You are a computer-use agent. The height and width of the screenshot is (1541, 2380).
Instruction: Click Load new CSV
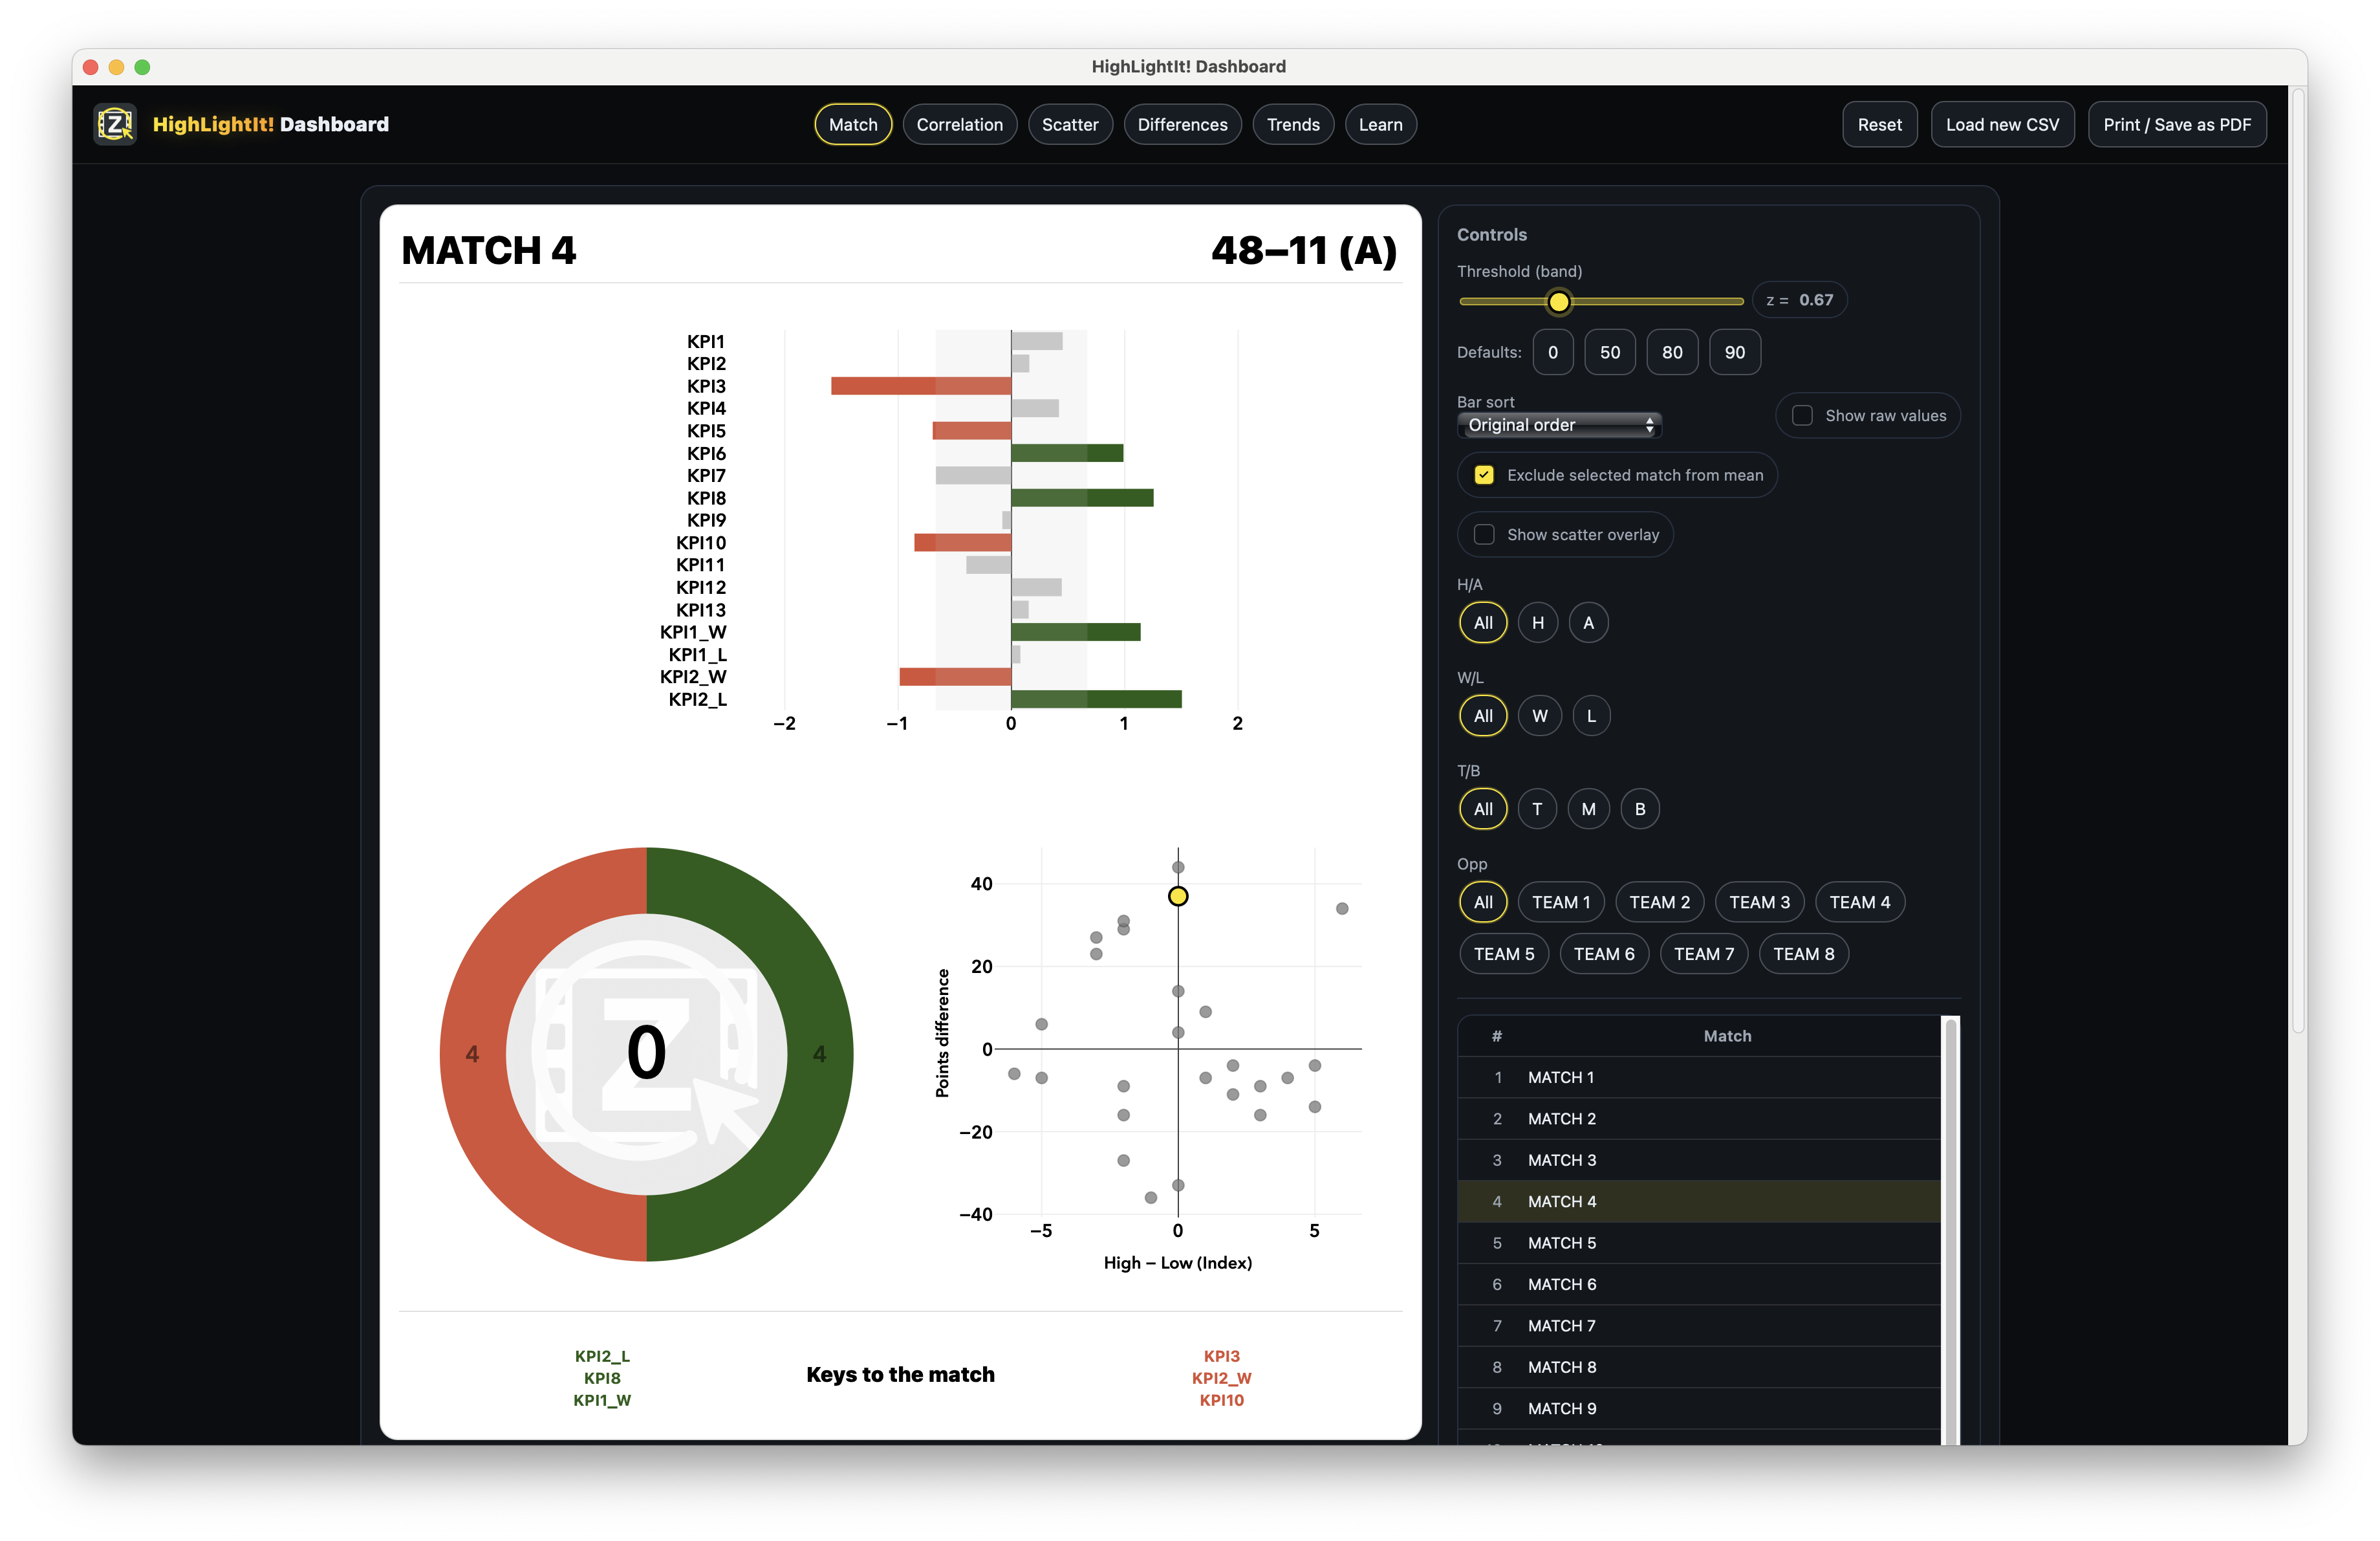click(x=2002, y=124)
